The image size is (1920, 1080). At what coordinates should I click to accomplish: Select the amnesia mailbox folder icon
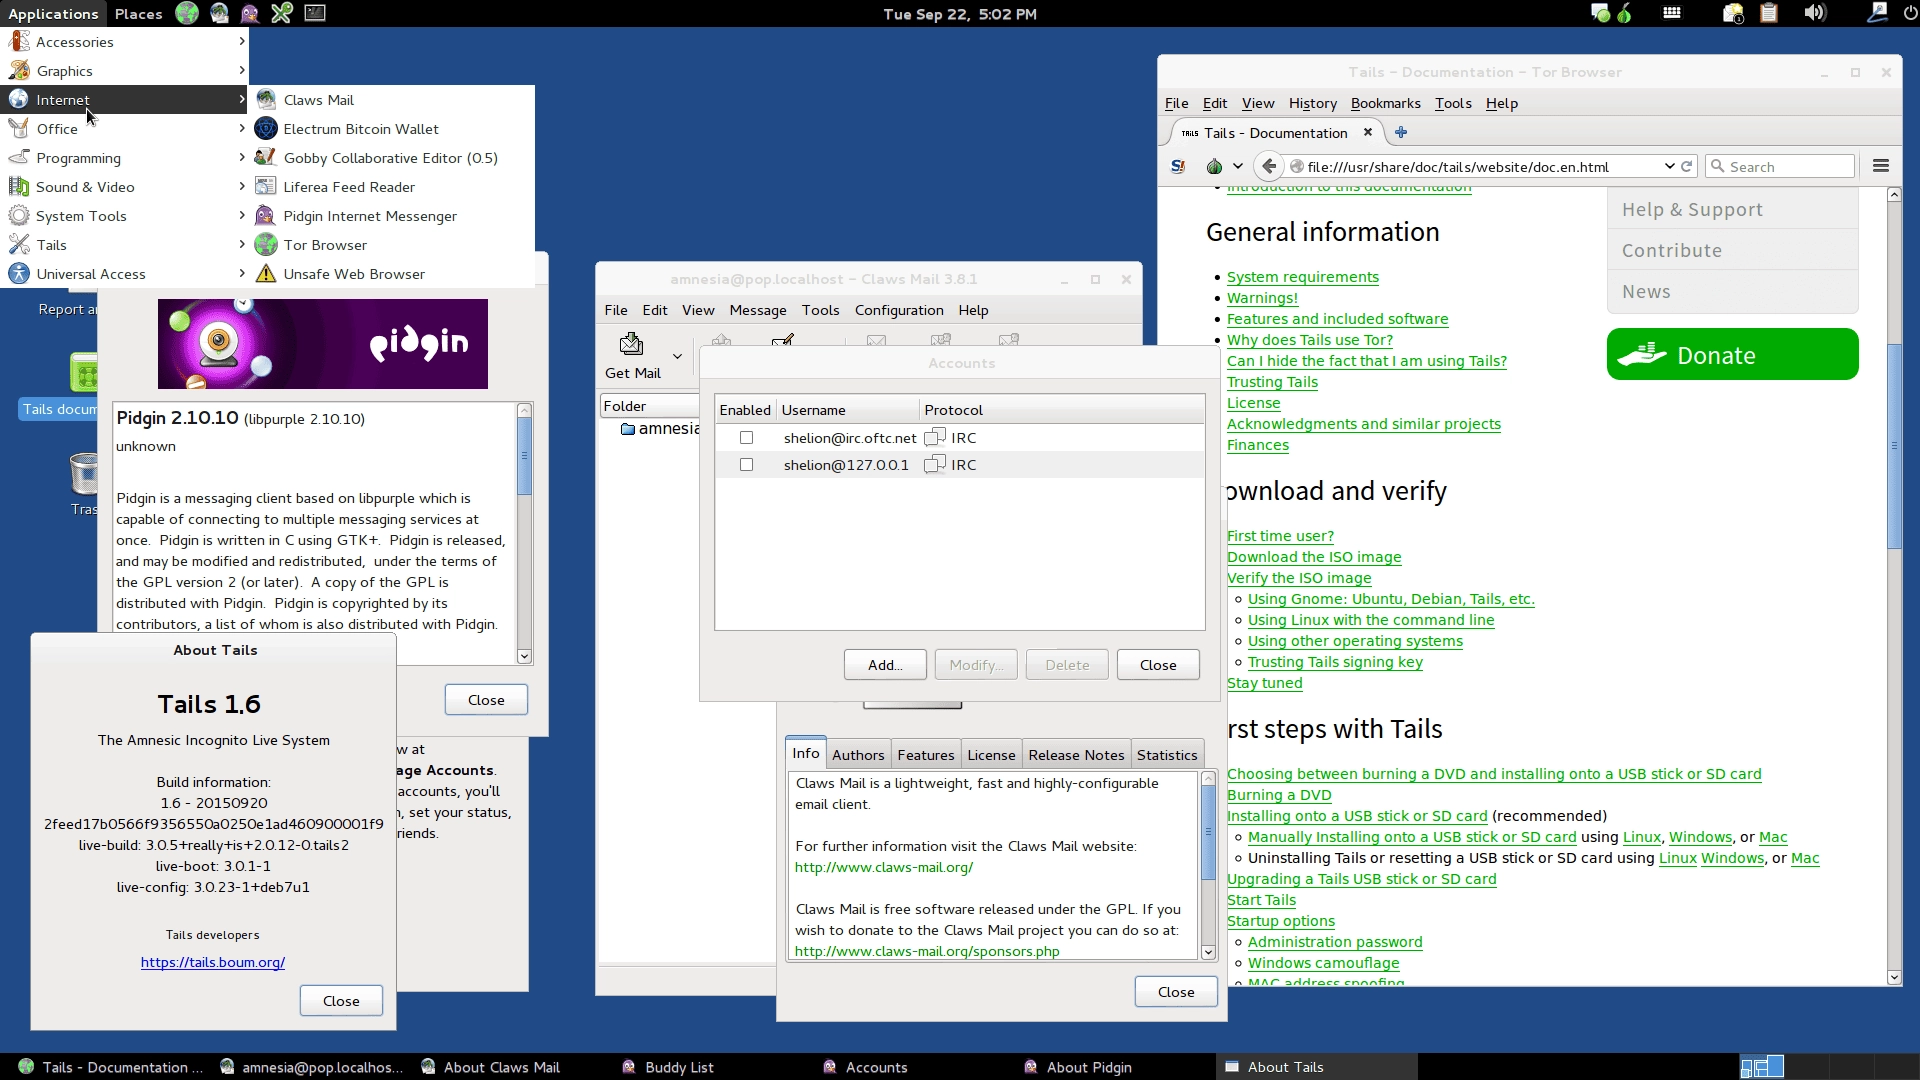click(628, 429)
